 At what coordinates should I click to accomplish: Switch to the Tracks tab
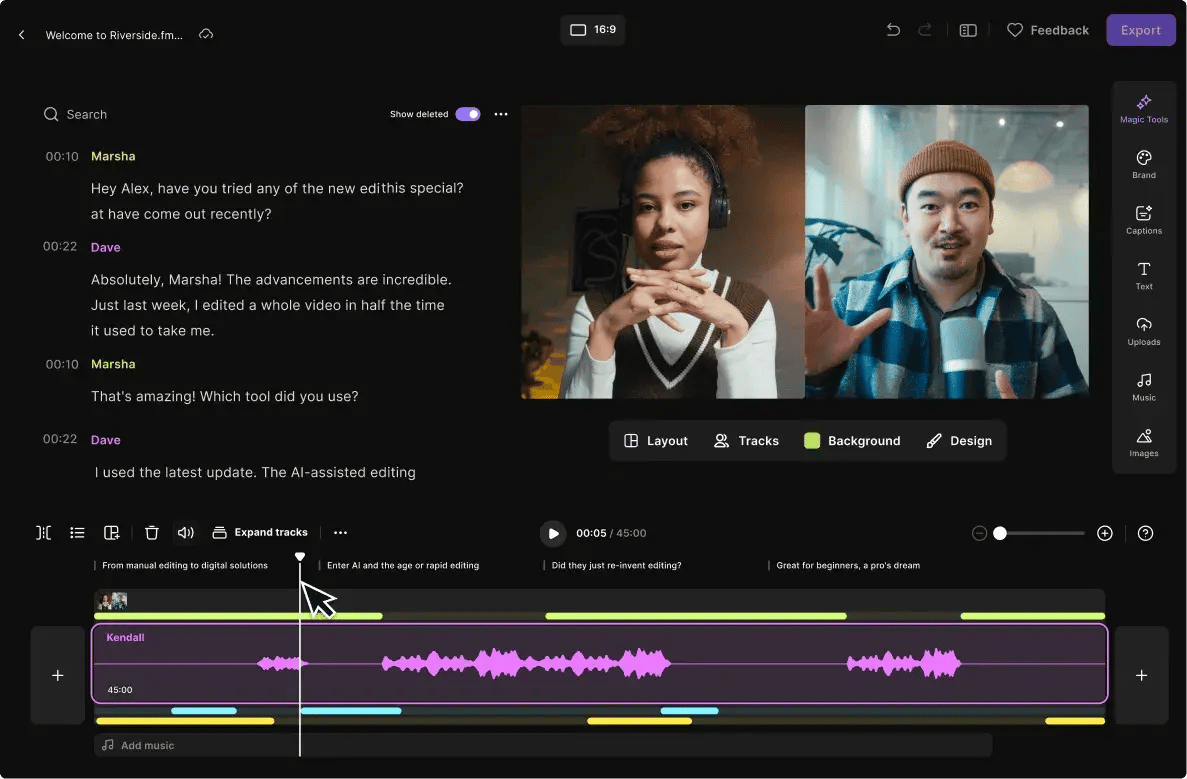[746, 441]
